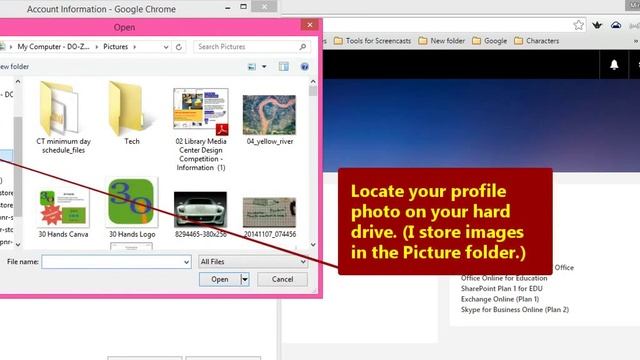Image resolution: width=640 pixels, height=360 pixels.
Task: Change the view with the view icon
Action: 252,67
